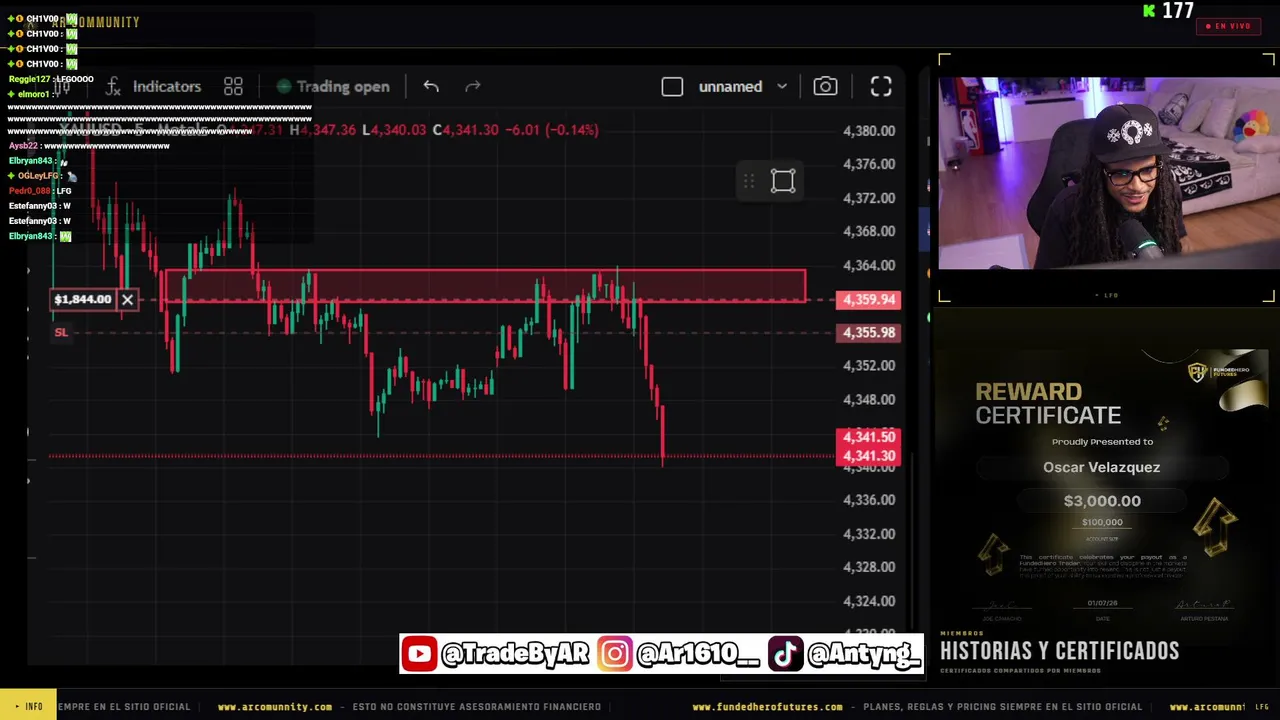Click the EN VIVO live badge
This screenshot has height=720, width=1280.
[1228, 27]
